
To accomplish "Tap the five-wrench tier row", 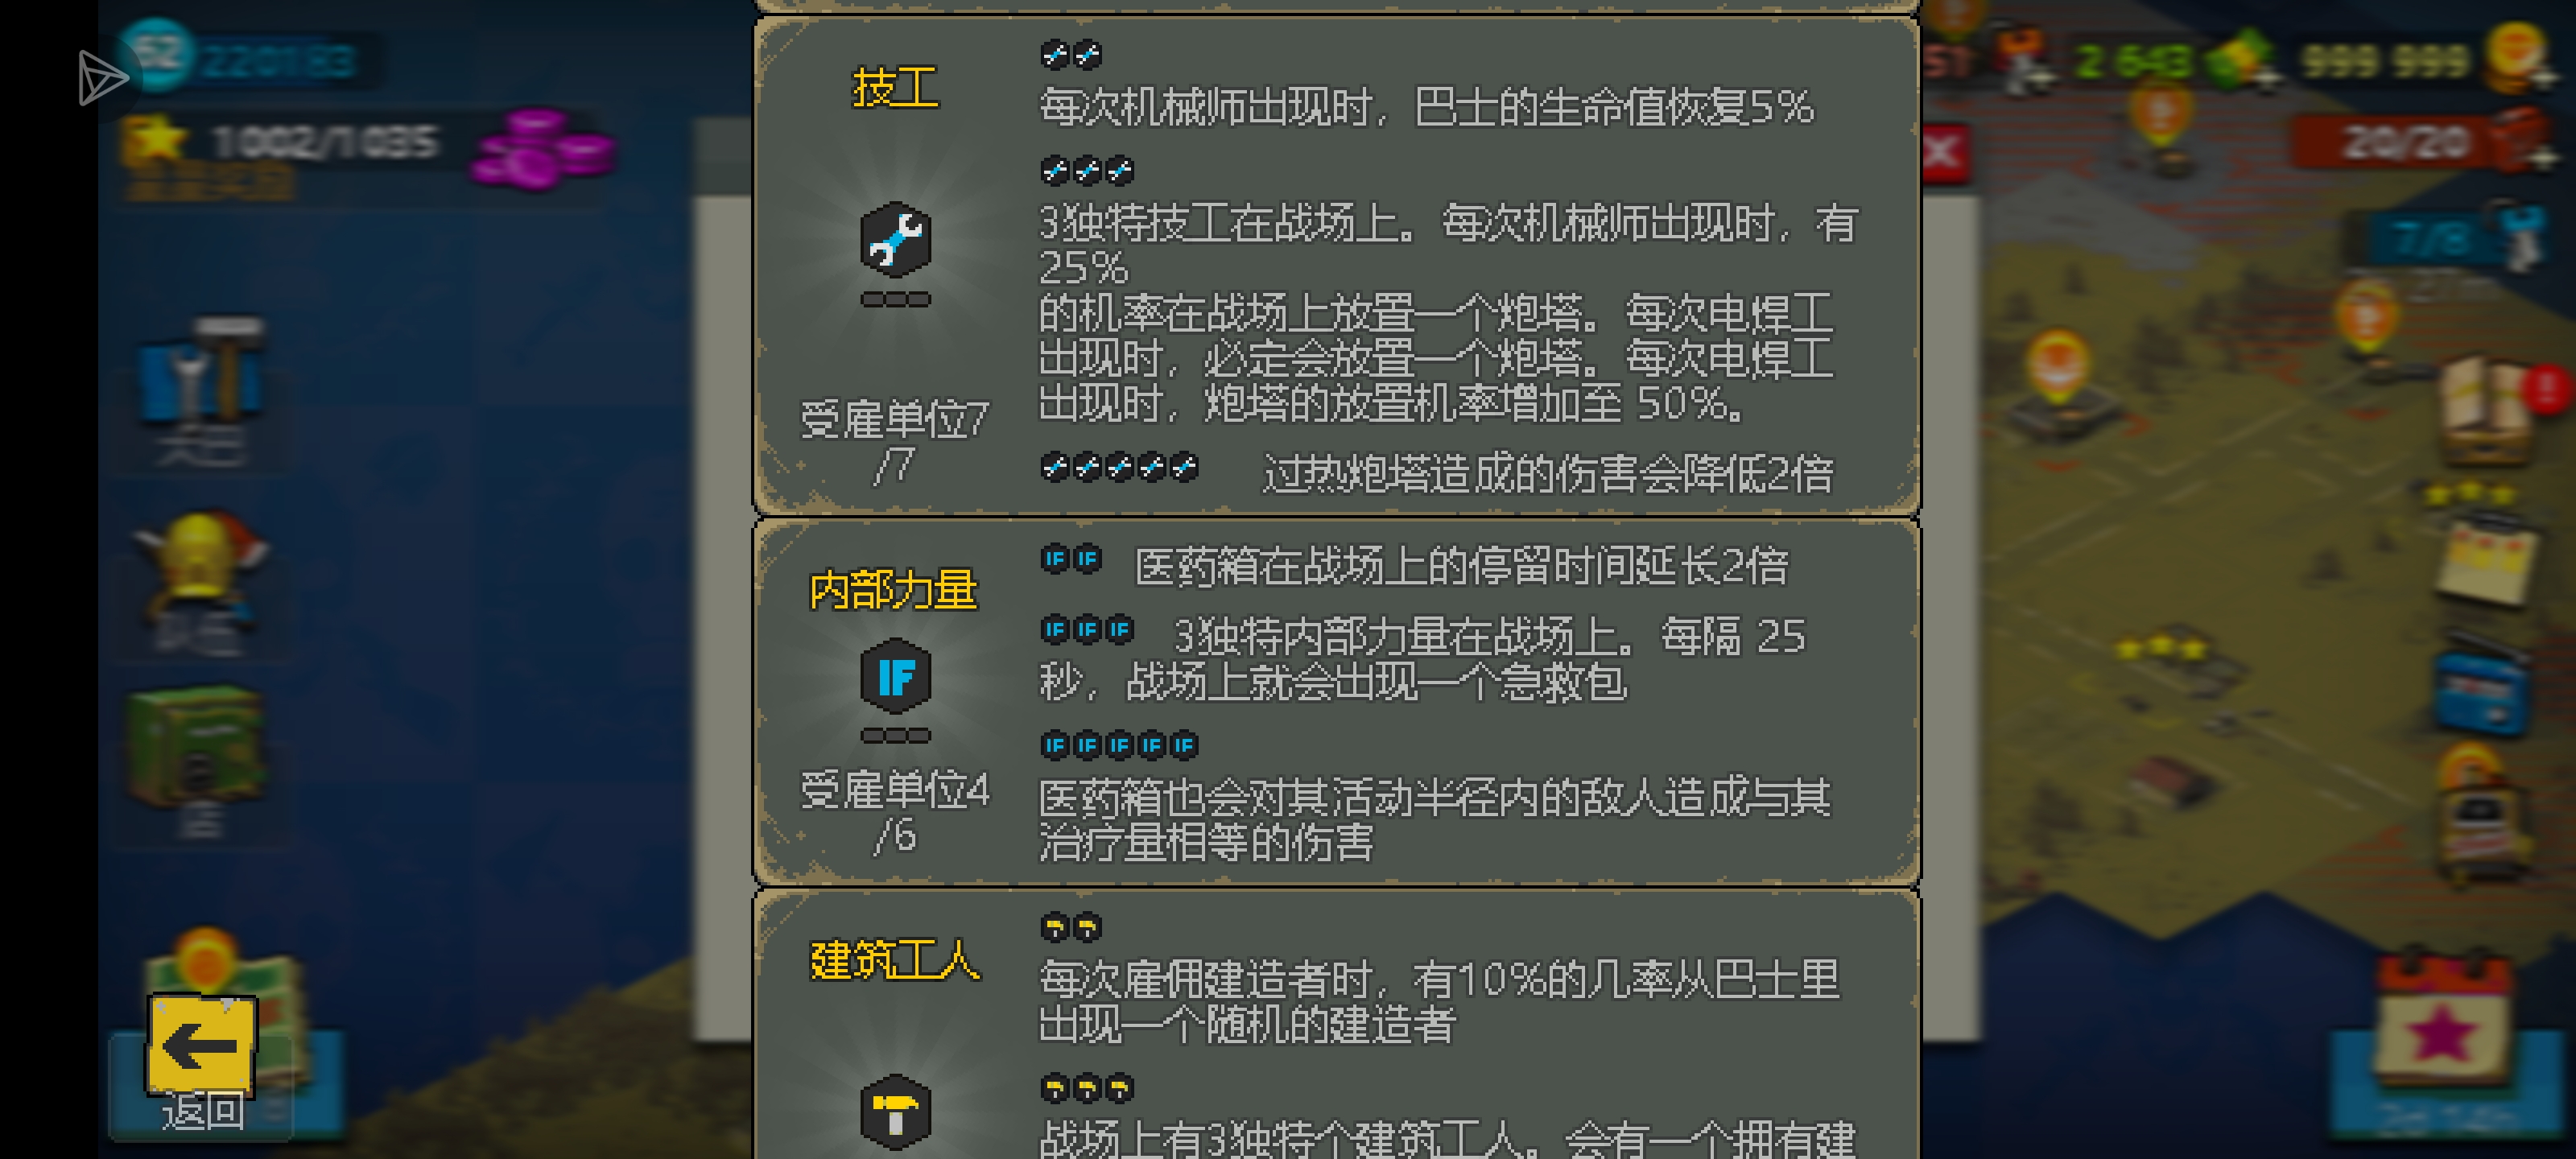I will [1437, 471].
